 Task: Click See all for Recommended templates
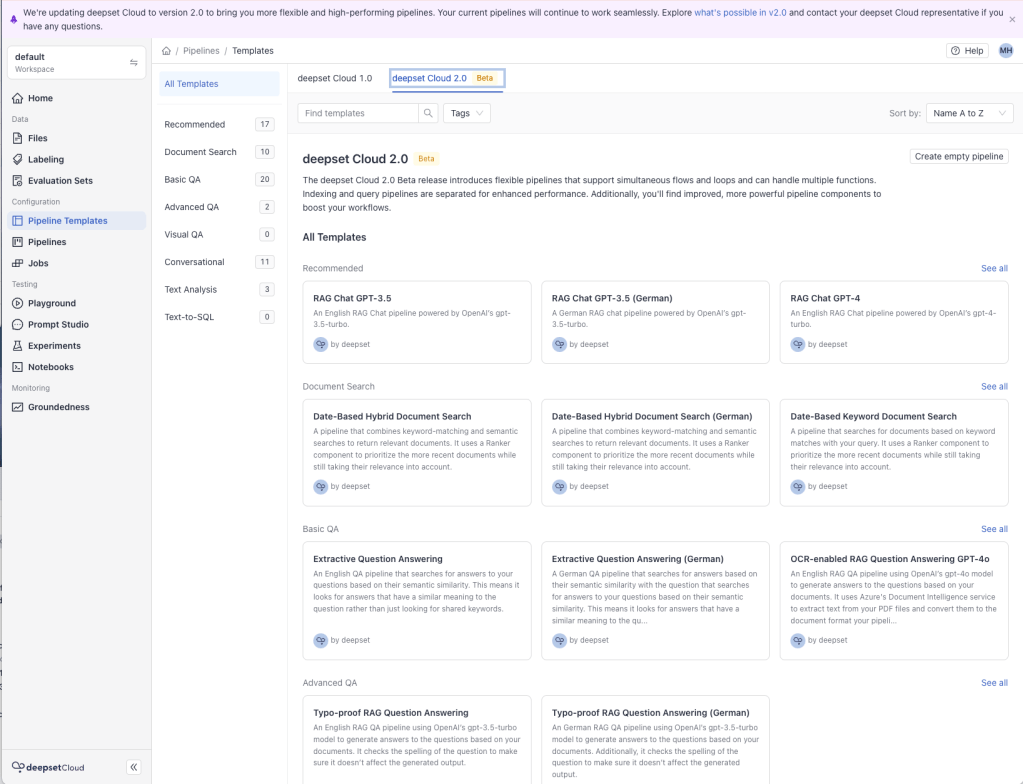[994, 268]
